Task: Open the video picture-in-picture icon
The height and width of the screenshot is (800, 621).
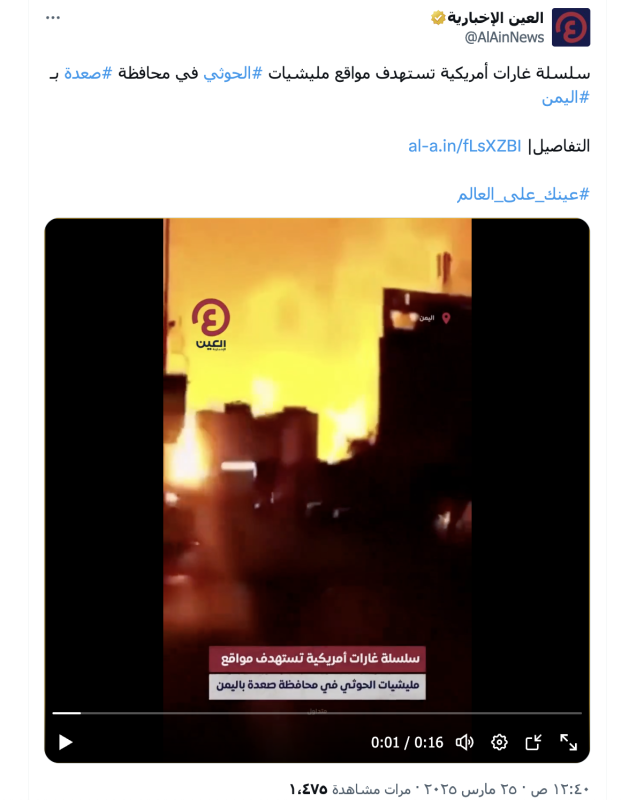Action: pyautogui.click(x=534, y=742)
